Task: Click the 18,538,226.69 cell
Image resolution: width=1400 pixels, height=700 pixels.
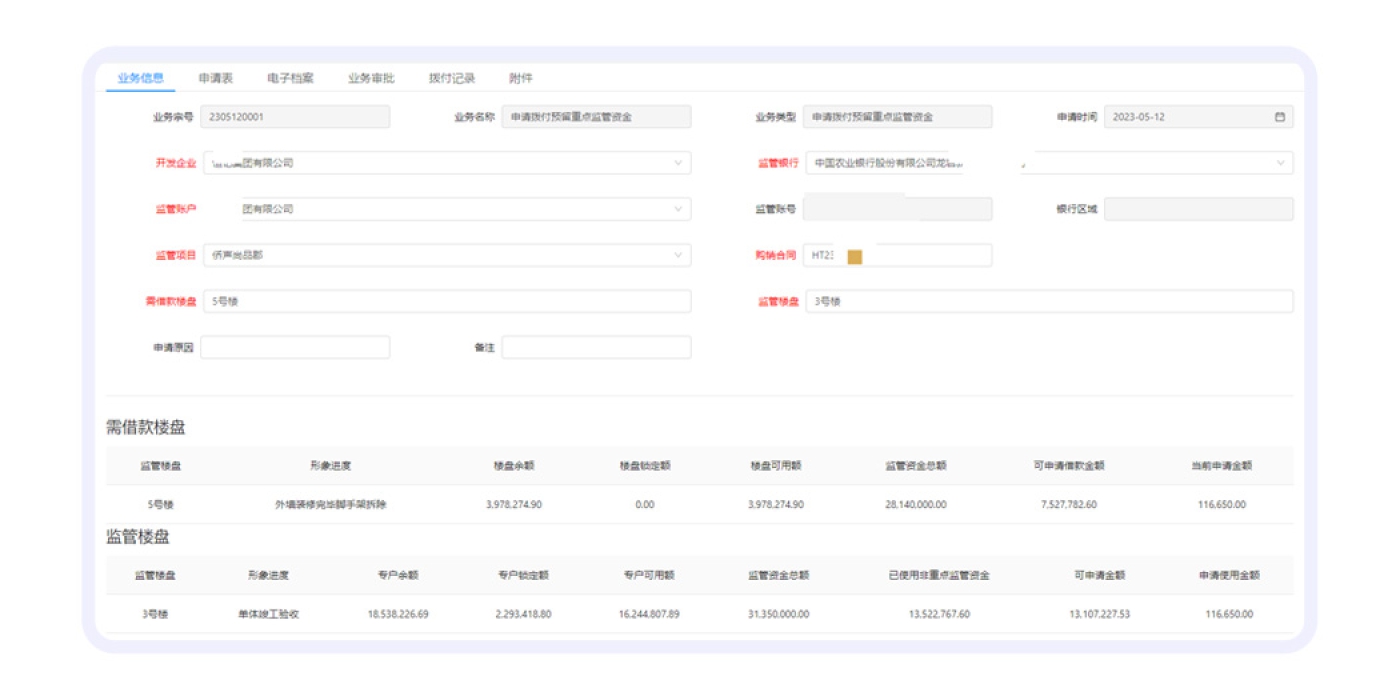Action: click(x=398, y=614)
